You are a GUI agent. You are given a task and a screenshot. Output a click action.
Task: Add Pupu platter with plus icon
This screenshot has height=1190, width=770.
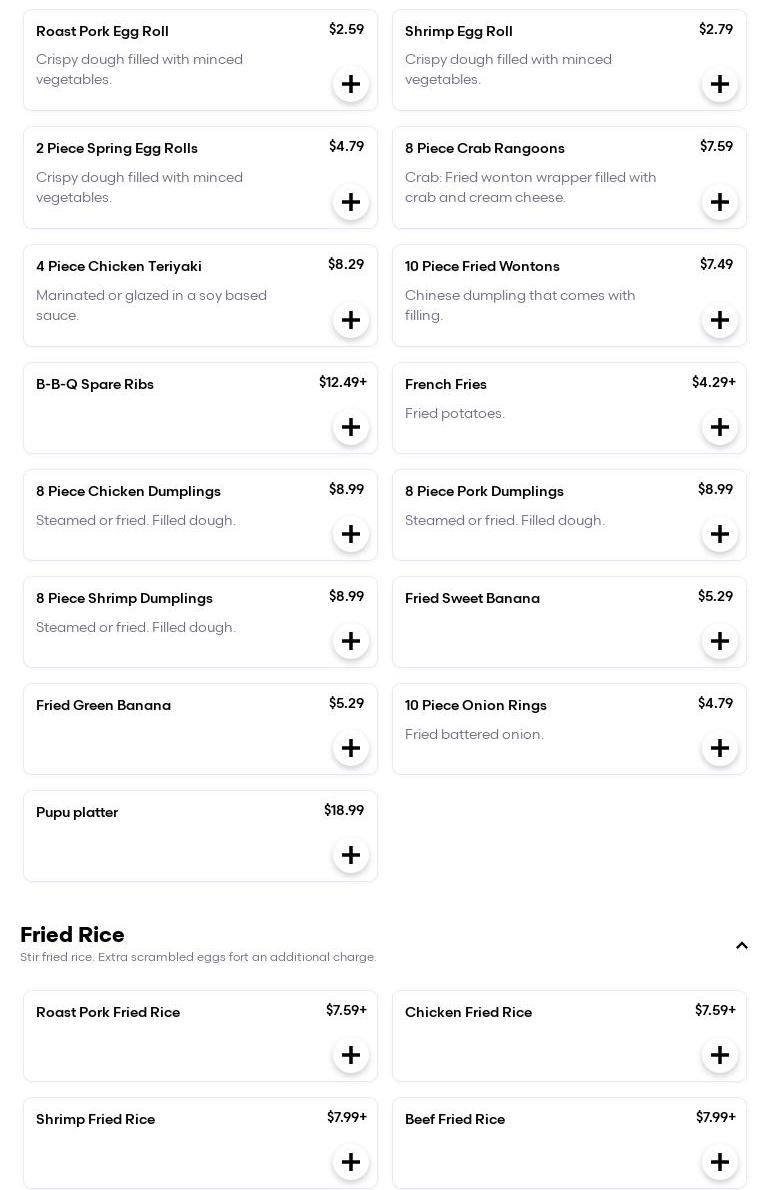351,855
